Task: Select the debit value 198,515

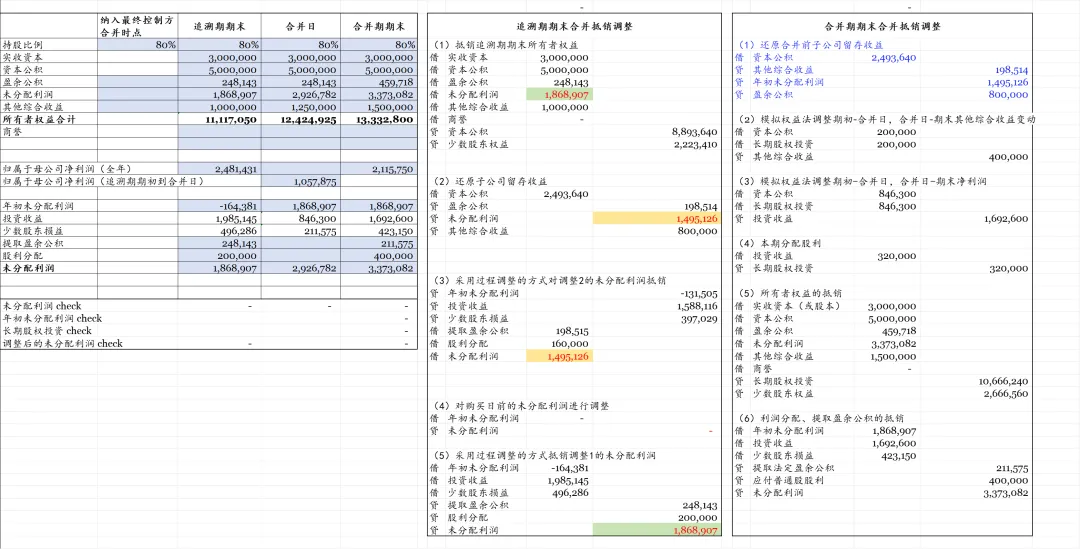Action: [570, 331]
